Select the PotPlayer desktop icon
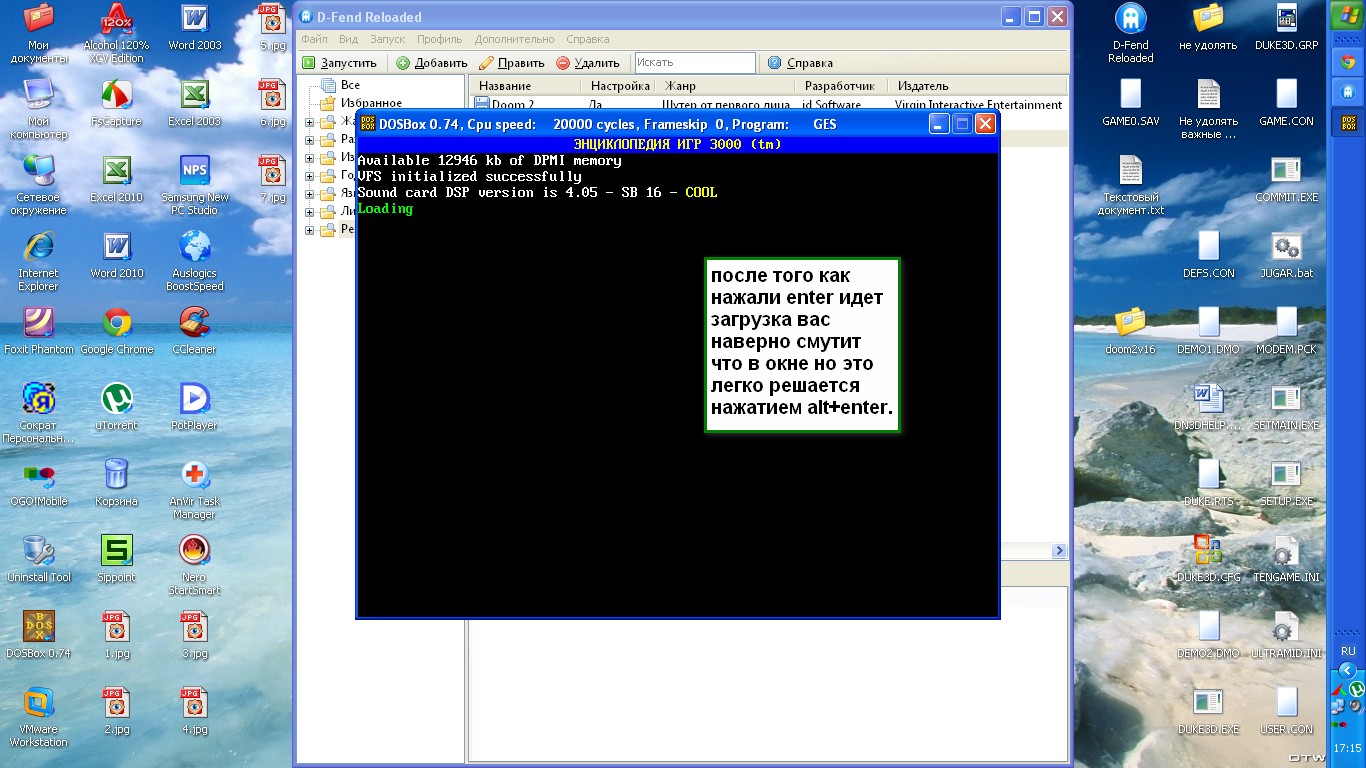The image size is (1366, 768). (x=195, y=408)
